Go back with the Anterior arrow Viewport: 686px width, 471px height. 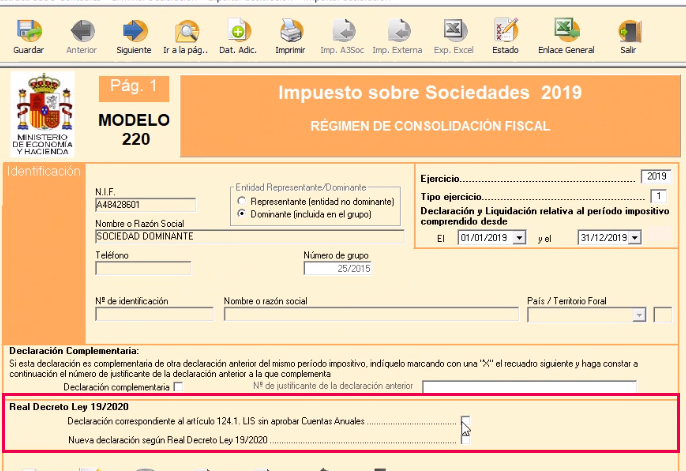point(82,31)
